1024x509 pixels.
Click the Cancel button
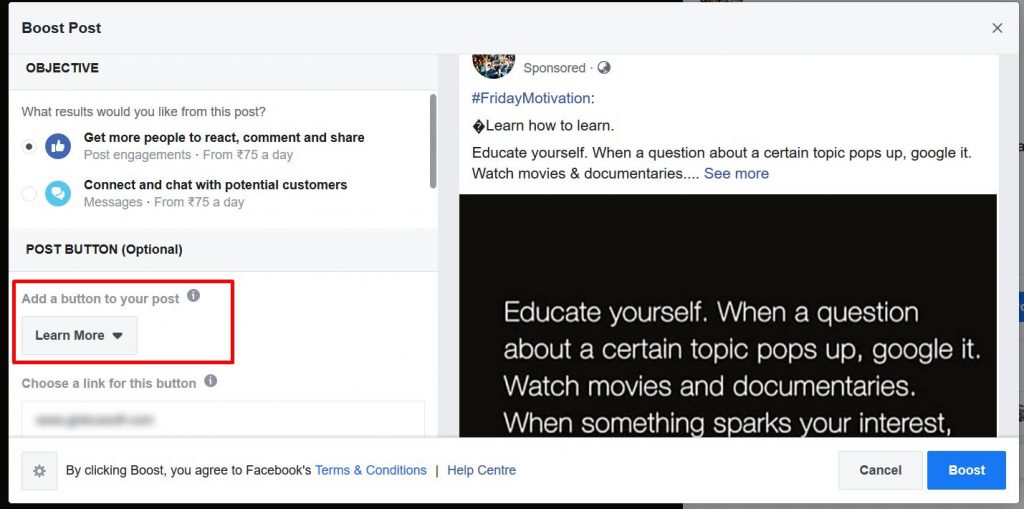[880, 470]
